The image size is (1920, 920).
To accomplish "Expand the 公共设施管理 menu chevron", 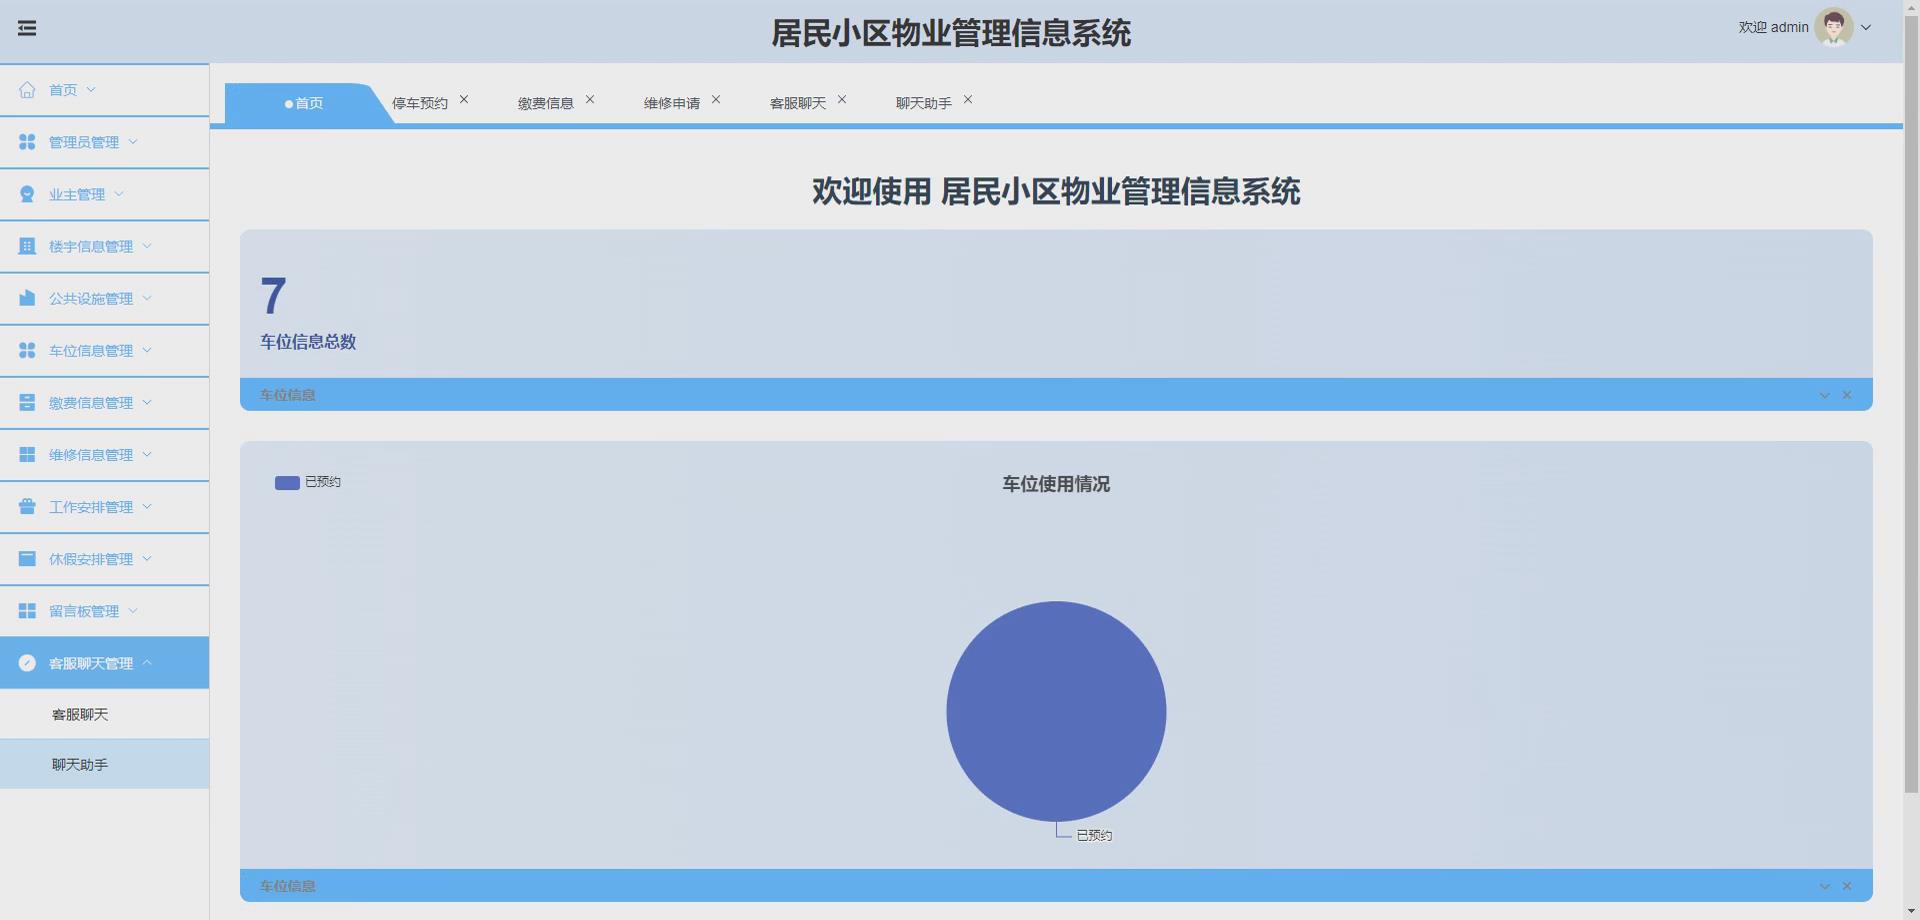I will 146,298.
